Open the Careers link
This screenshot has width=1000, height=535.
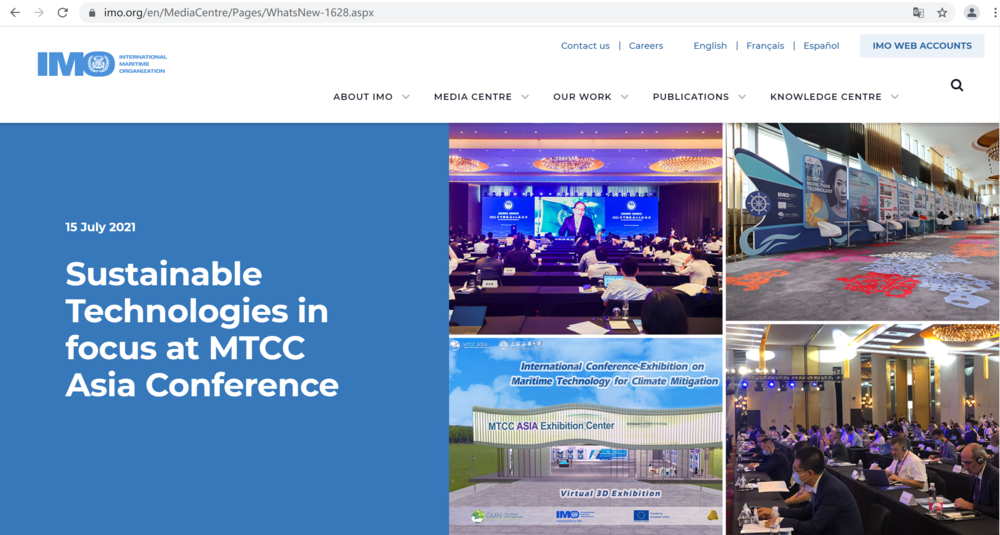coord(646,46)
